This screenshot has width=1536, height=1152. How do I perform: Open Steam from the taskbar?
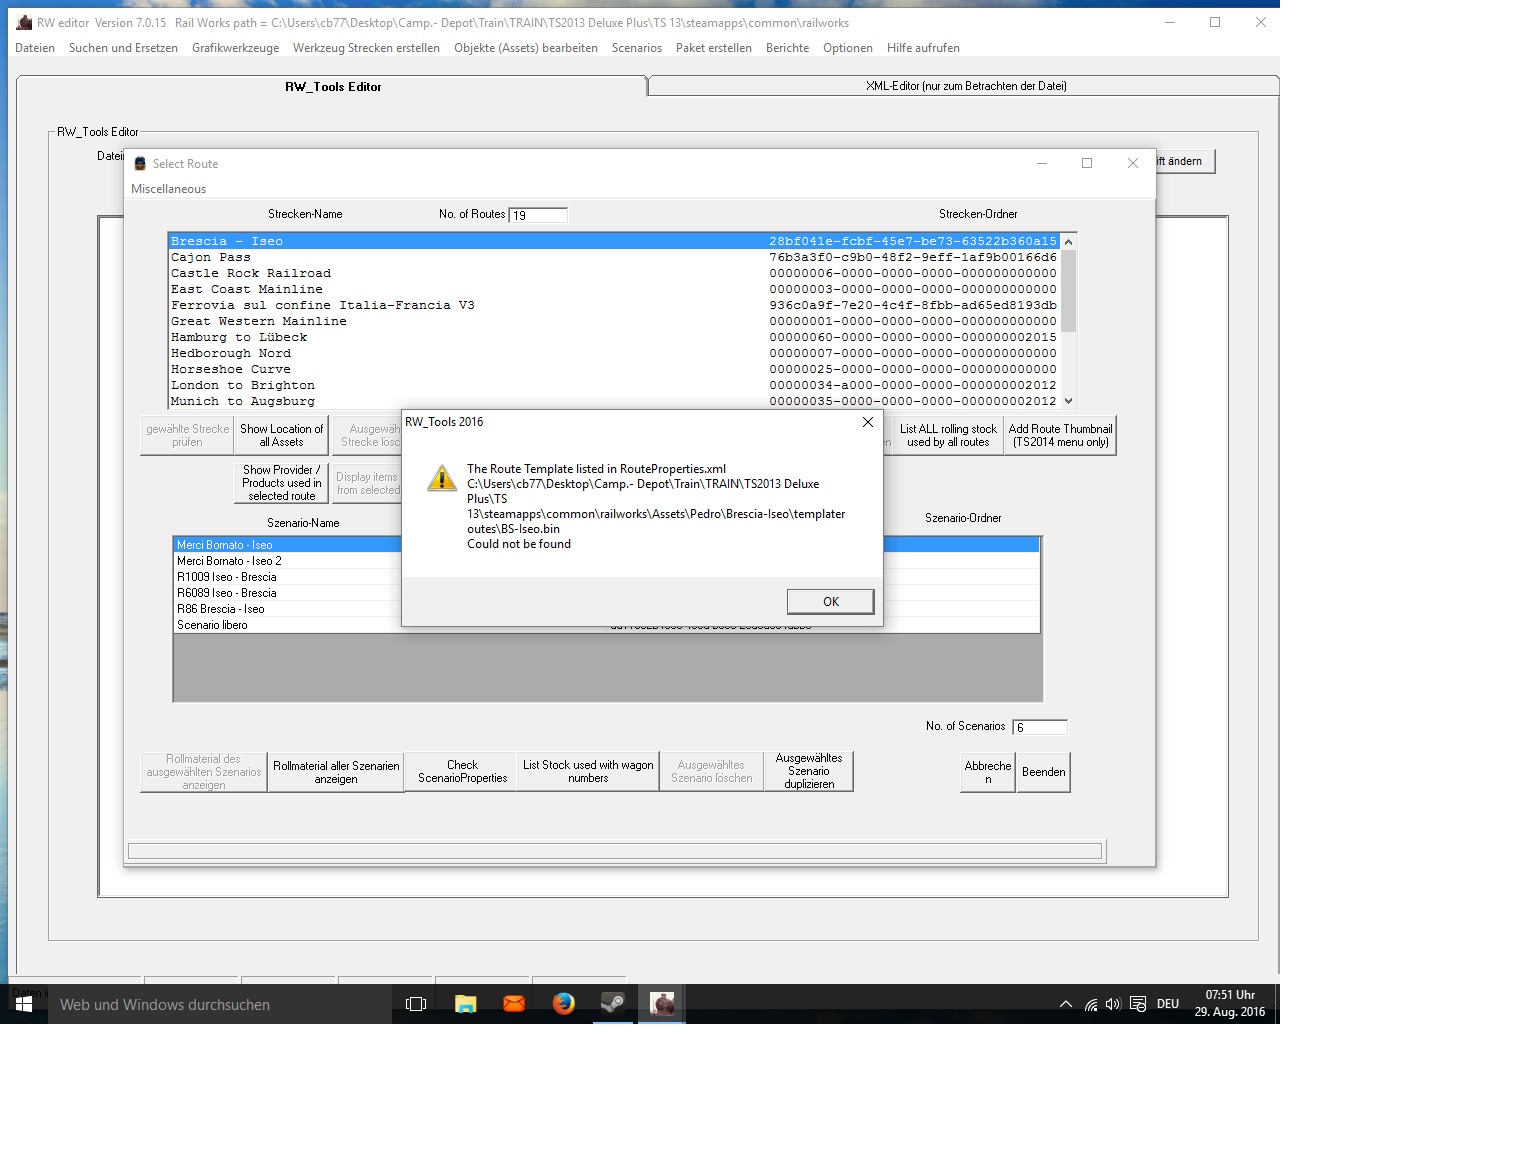click(612, 1004)
